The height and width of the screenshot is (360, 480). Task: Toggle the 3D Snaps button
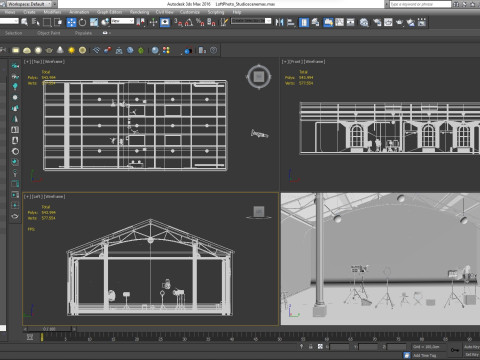178,22
